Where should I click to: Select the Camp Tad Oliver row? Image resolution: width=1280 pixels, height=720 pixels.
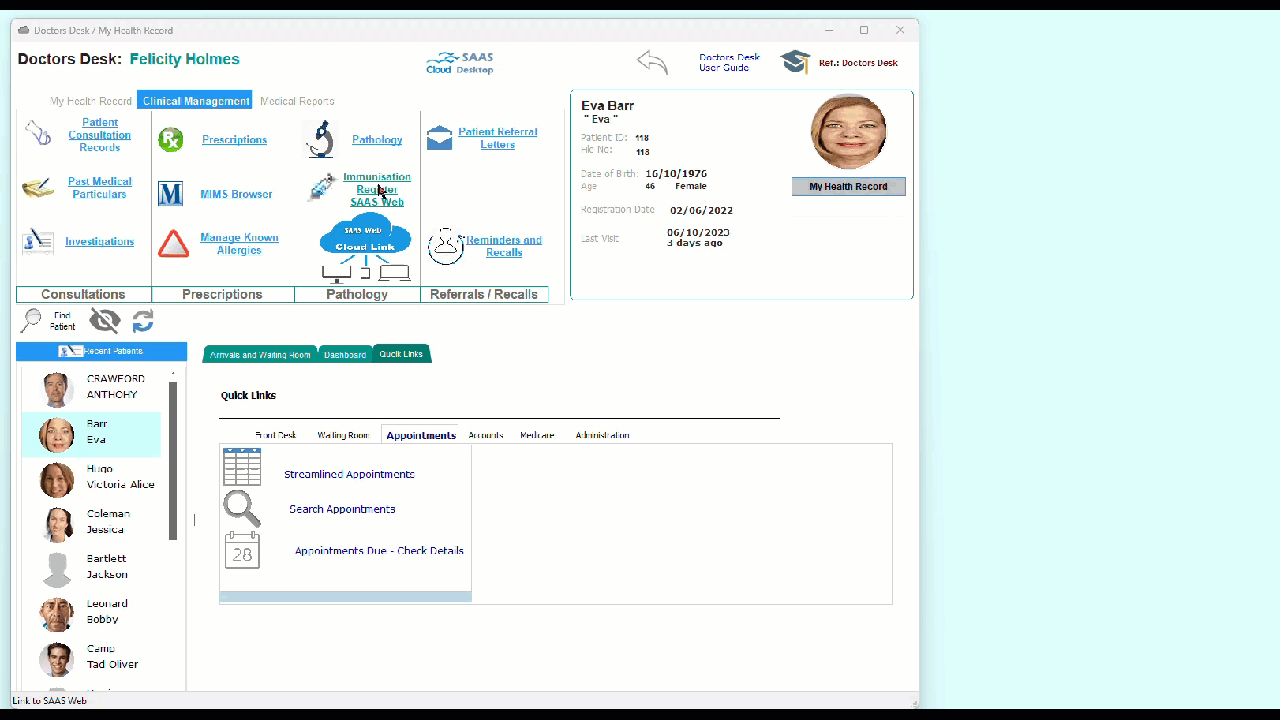(x=92, y=659)
